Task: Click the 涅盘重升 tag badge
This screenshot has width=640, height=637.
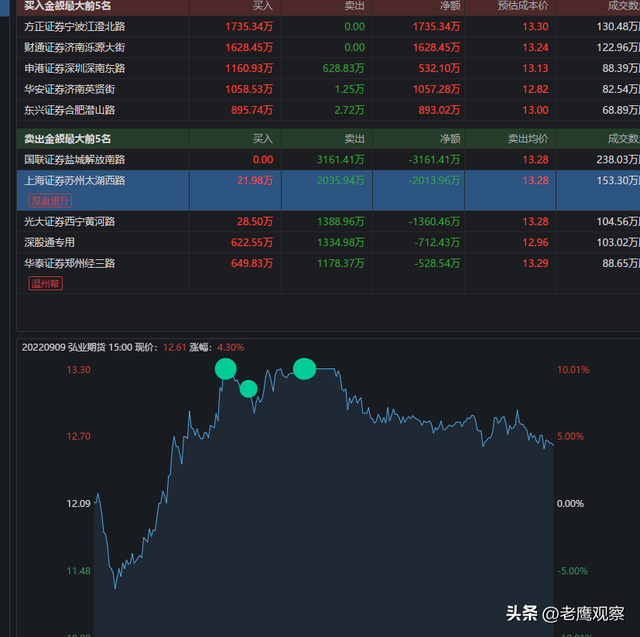Action: (50, 200)
